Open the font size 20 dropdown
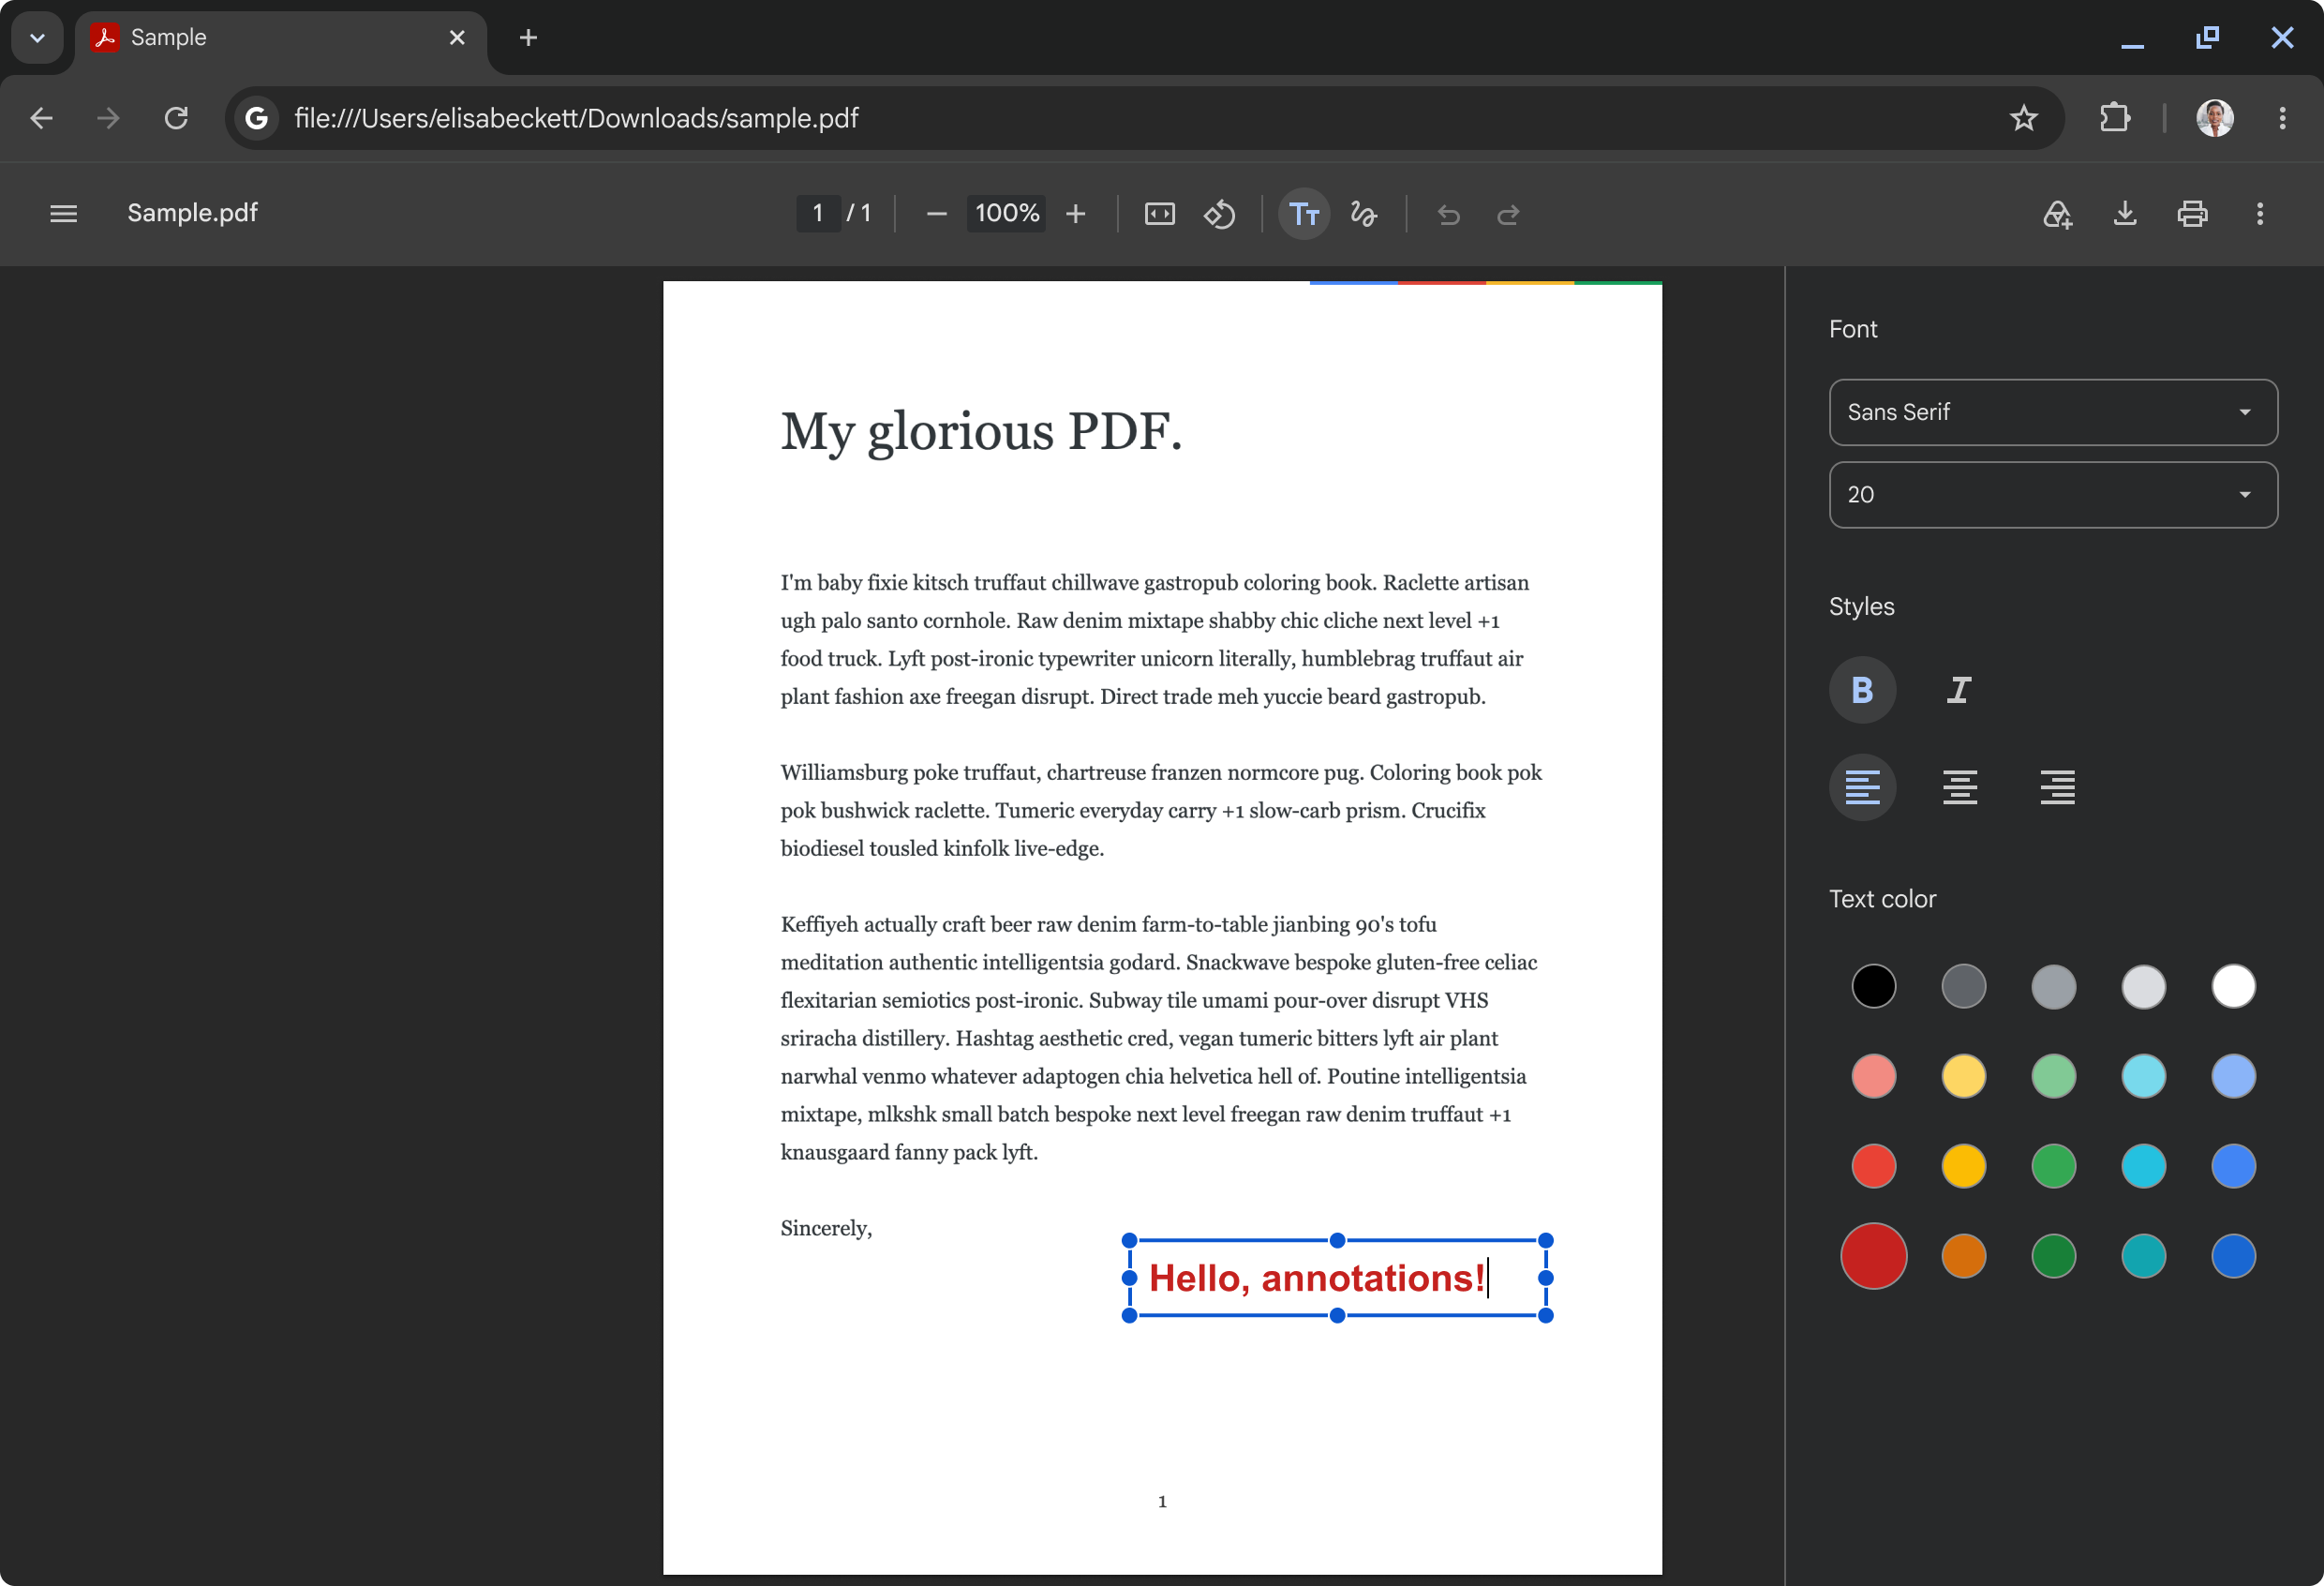Image resolution: width=2324 pixels, height=1586 pixels. pyautogui.click(x=2052, y=495)
